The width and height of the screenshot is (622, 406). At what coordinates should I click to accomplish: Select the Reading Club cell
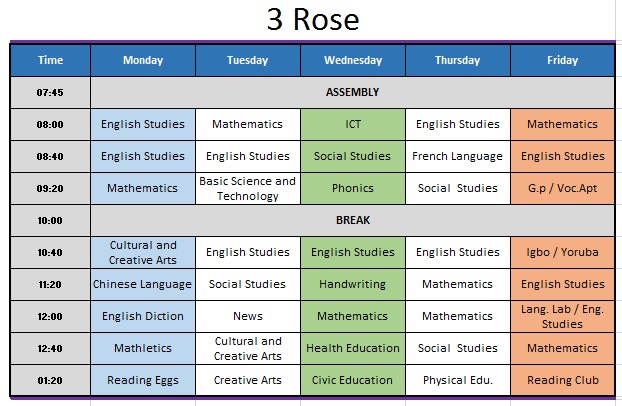[x=562, y=380]
